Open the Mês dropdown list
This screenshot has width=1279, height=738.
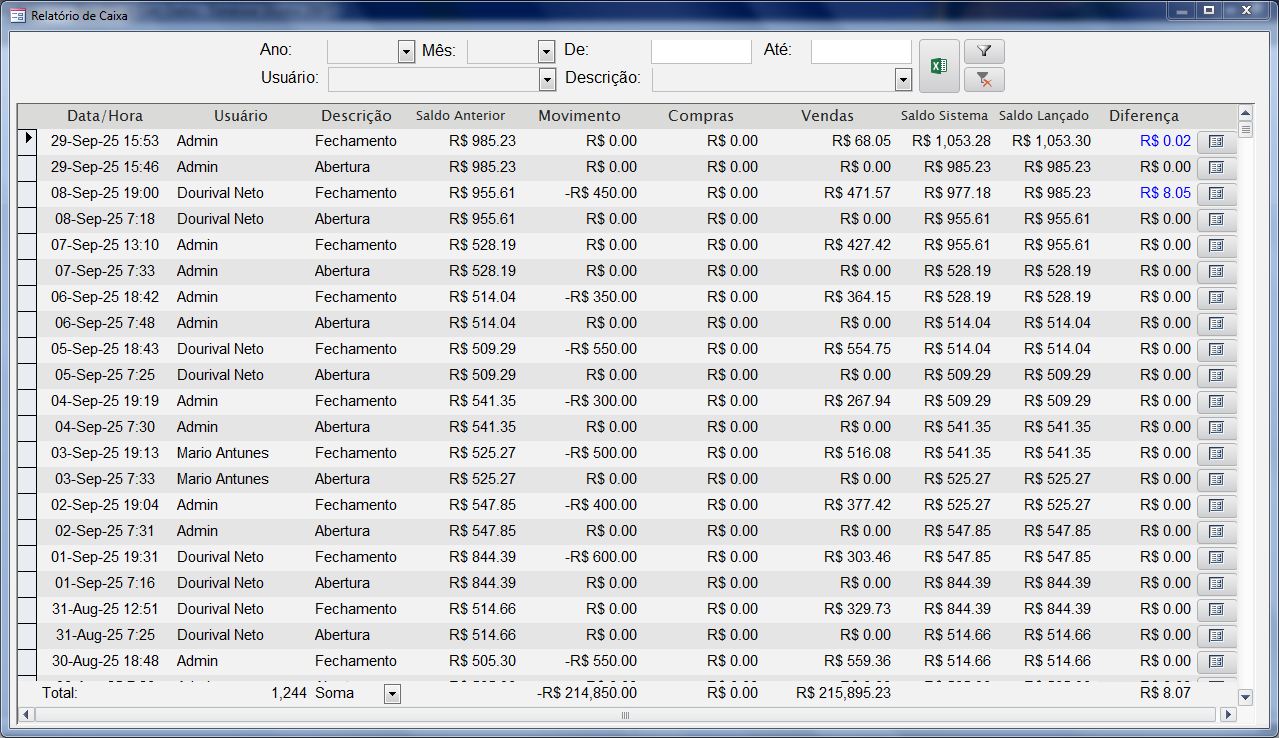(546, 52)
